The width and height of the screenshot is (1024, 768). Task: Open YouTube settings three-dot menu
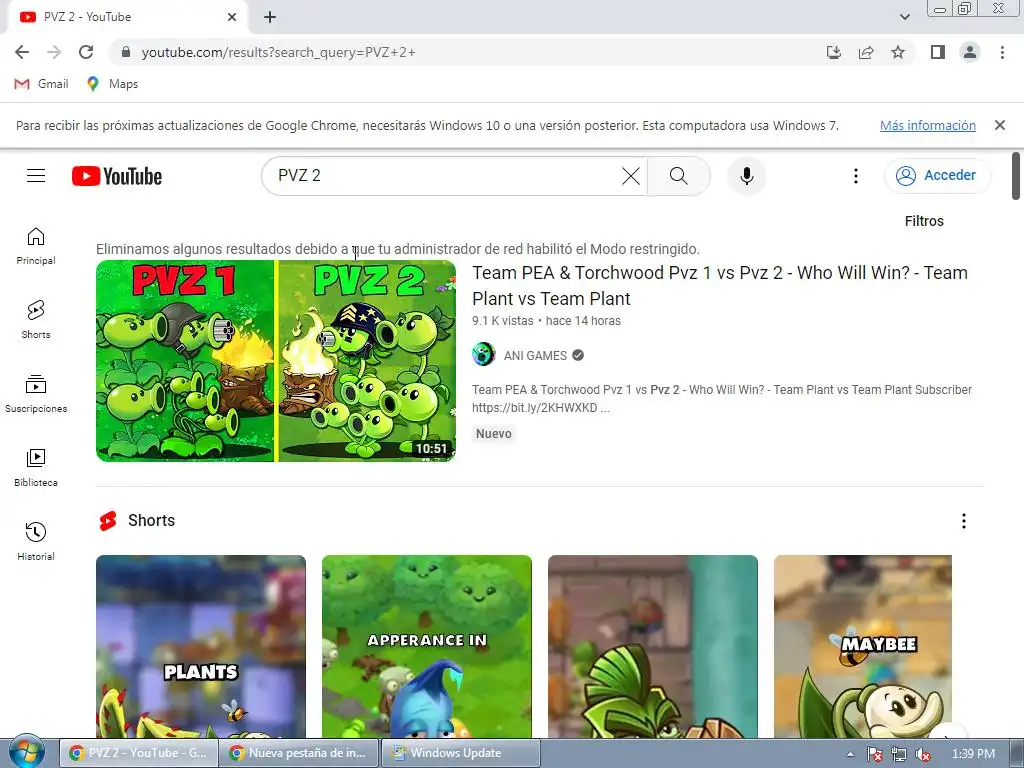[856, 176]
